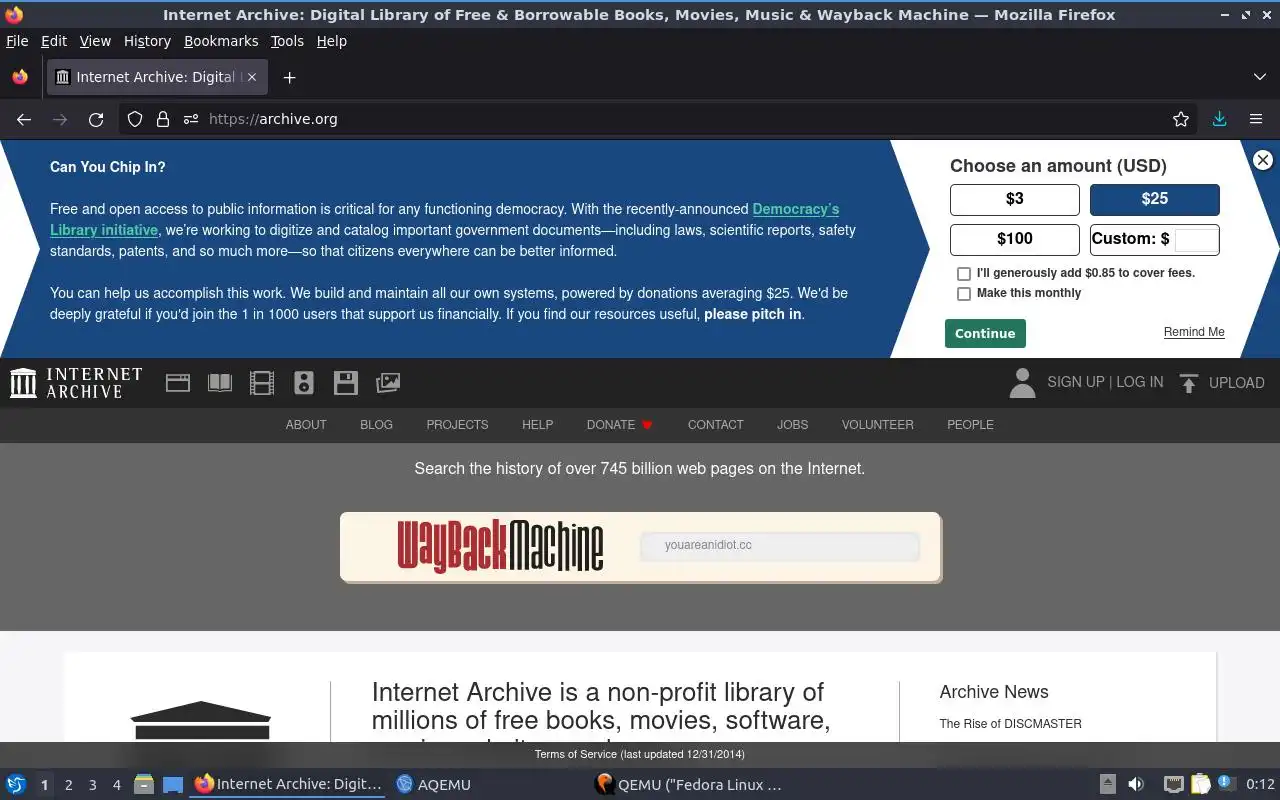Open the View menu
Image resolution: width=1280 pixels, height=800 pixels.
[95, 41]
